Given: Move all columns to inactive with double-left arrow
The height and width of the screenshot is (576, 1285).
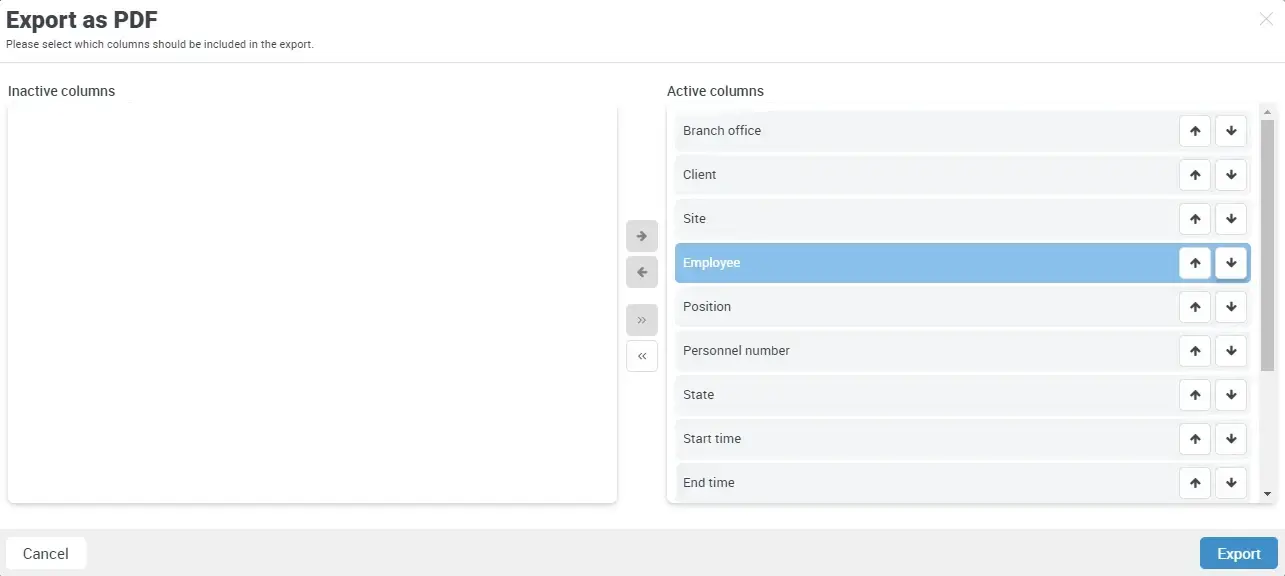Looking at the screenshot, I should click(642, 356).
